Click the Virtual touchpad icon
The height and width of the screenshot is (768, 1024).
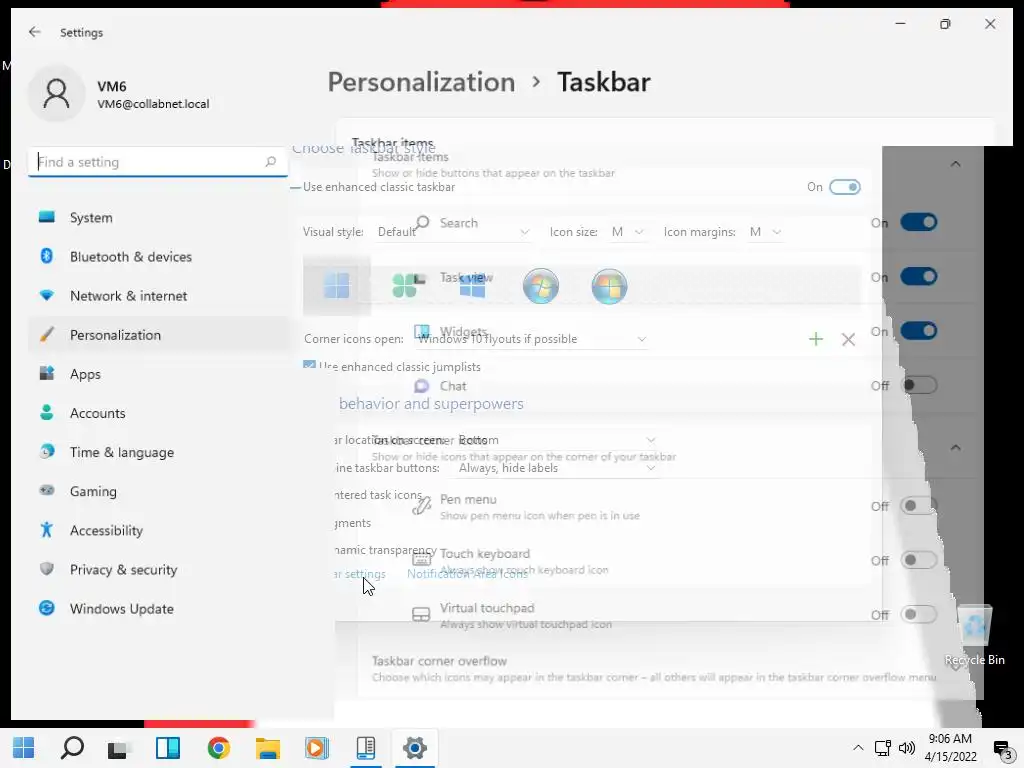(421, 615)
